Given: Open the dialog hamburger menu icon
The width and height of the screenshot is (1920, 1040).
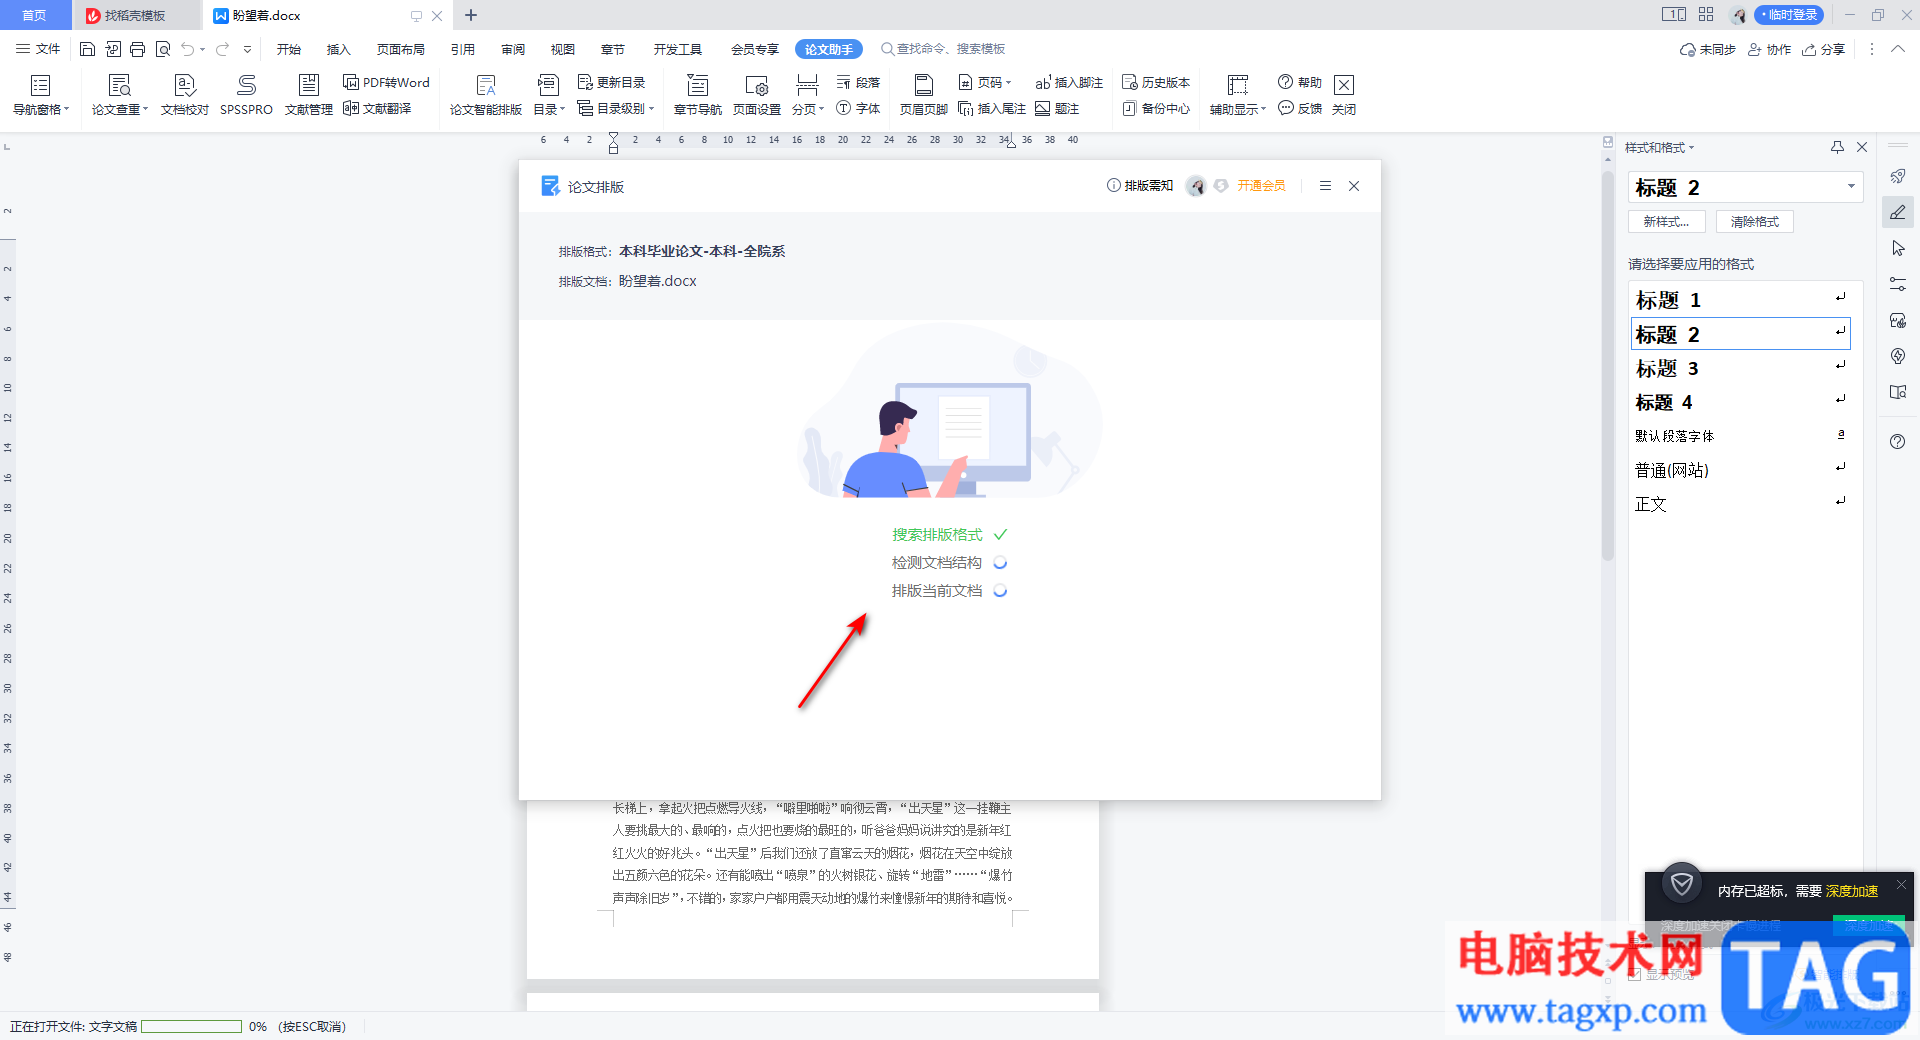Looking at the screenshot, I should click(x=1325, y=186).
